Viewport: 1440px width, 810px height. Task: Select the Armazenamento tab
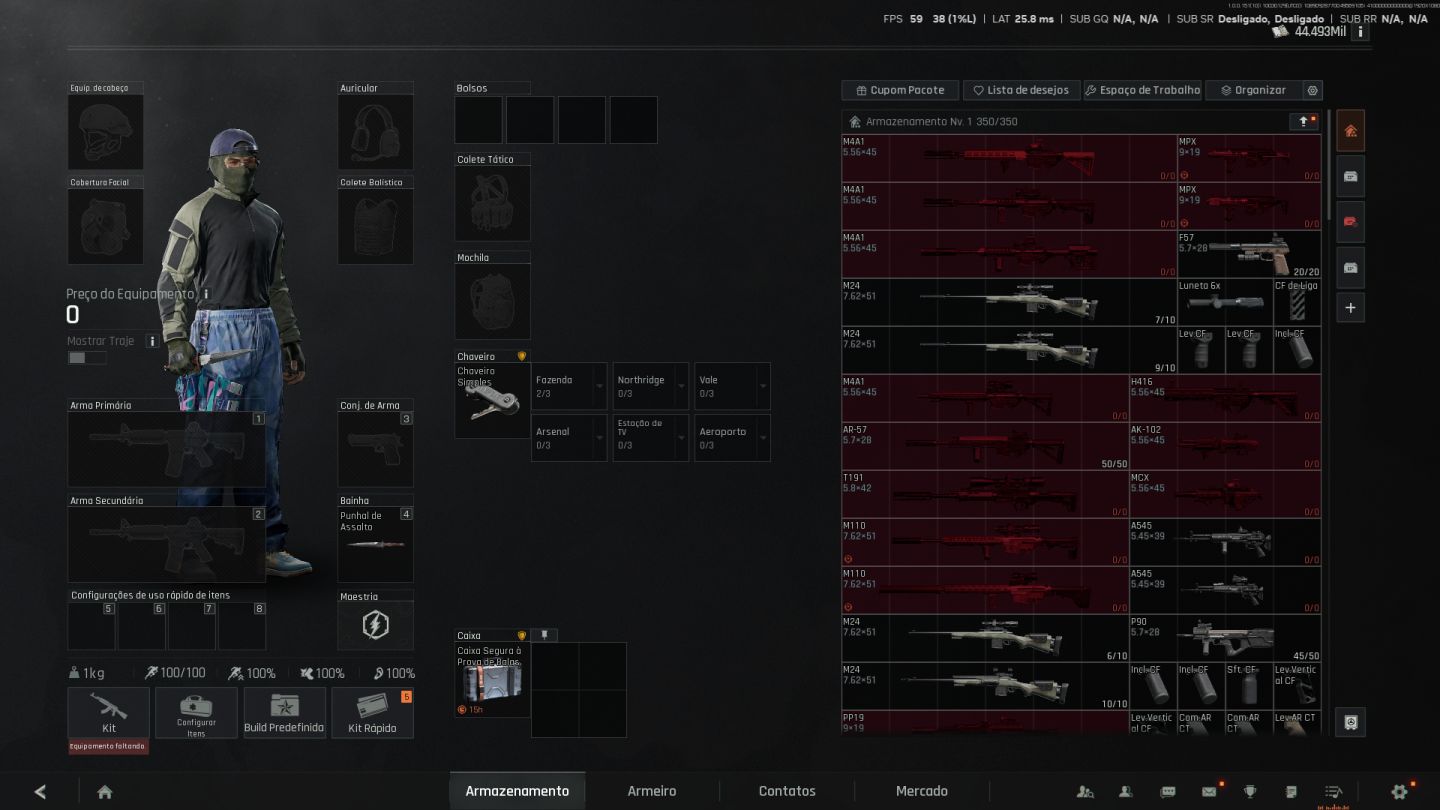click(517, 791)
